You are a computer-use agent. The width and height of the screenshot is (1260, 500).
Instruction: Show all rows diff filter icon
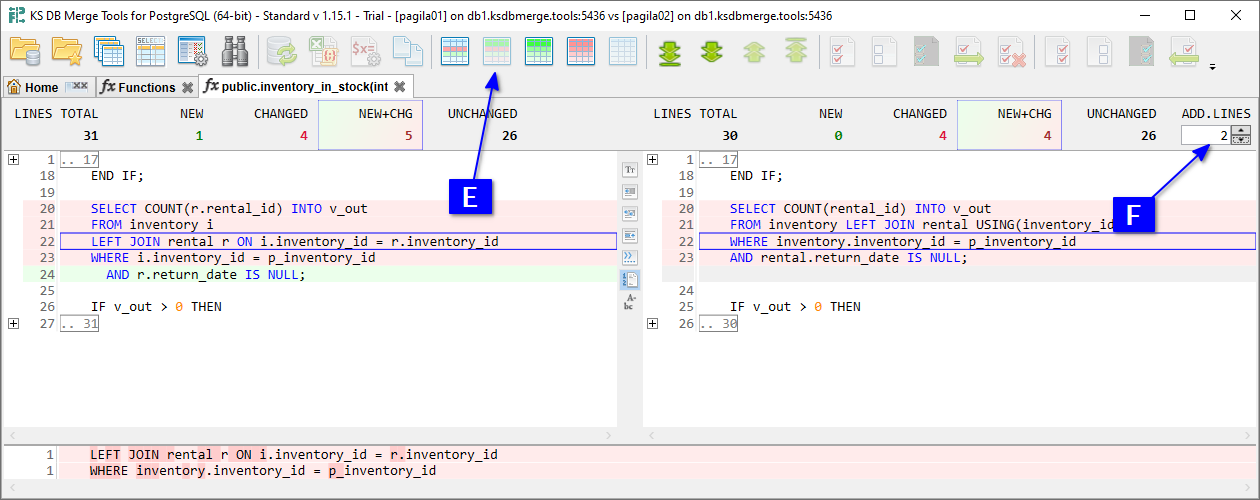click(455, 51)
